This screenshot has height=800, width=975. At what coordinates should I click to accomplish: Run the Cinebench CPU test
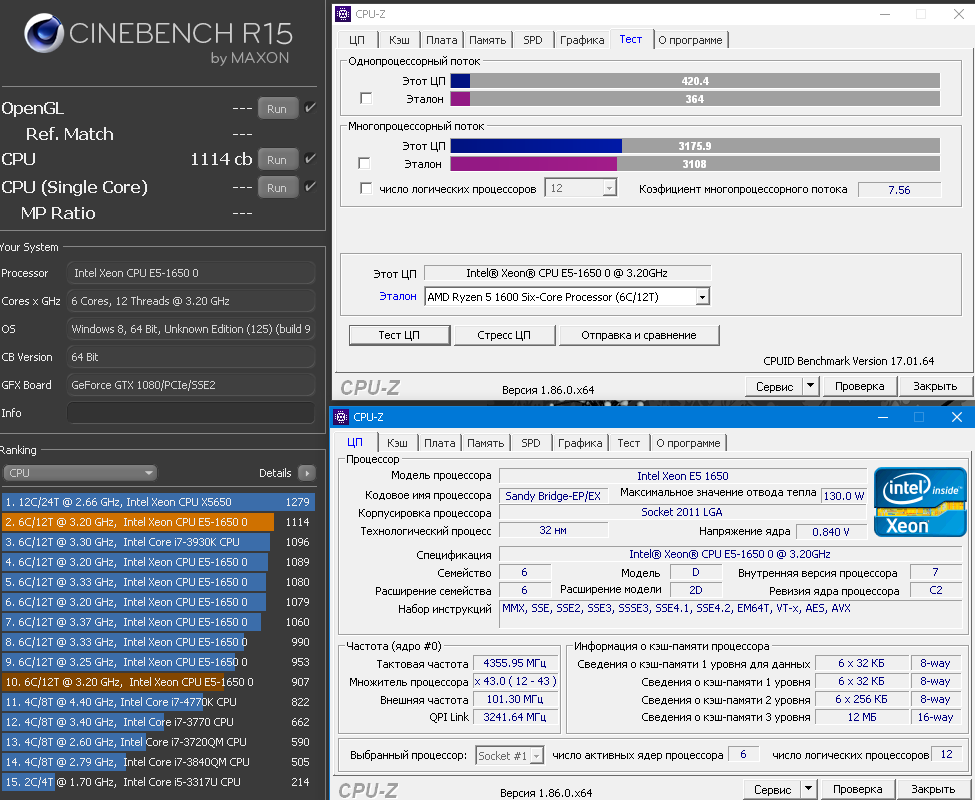coord(277,160)
